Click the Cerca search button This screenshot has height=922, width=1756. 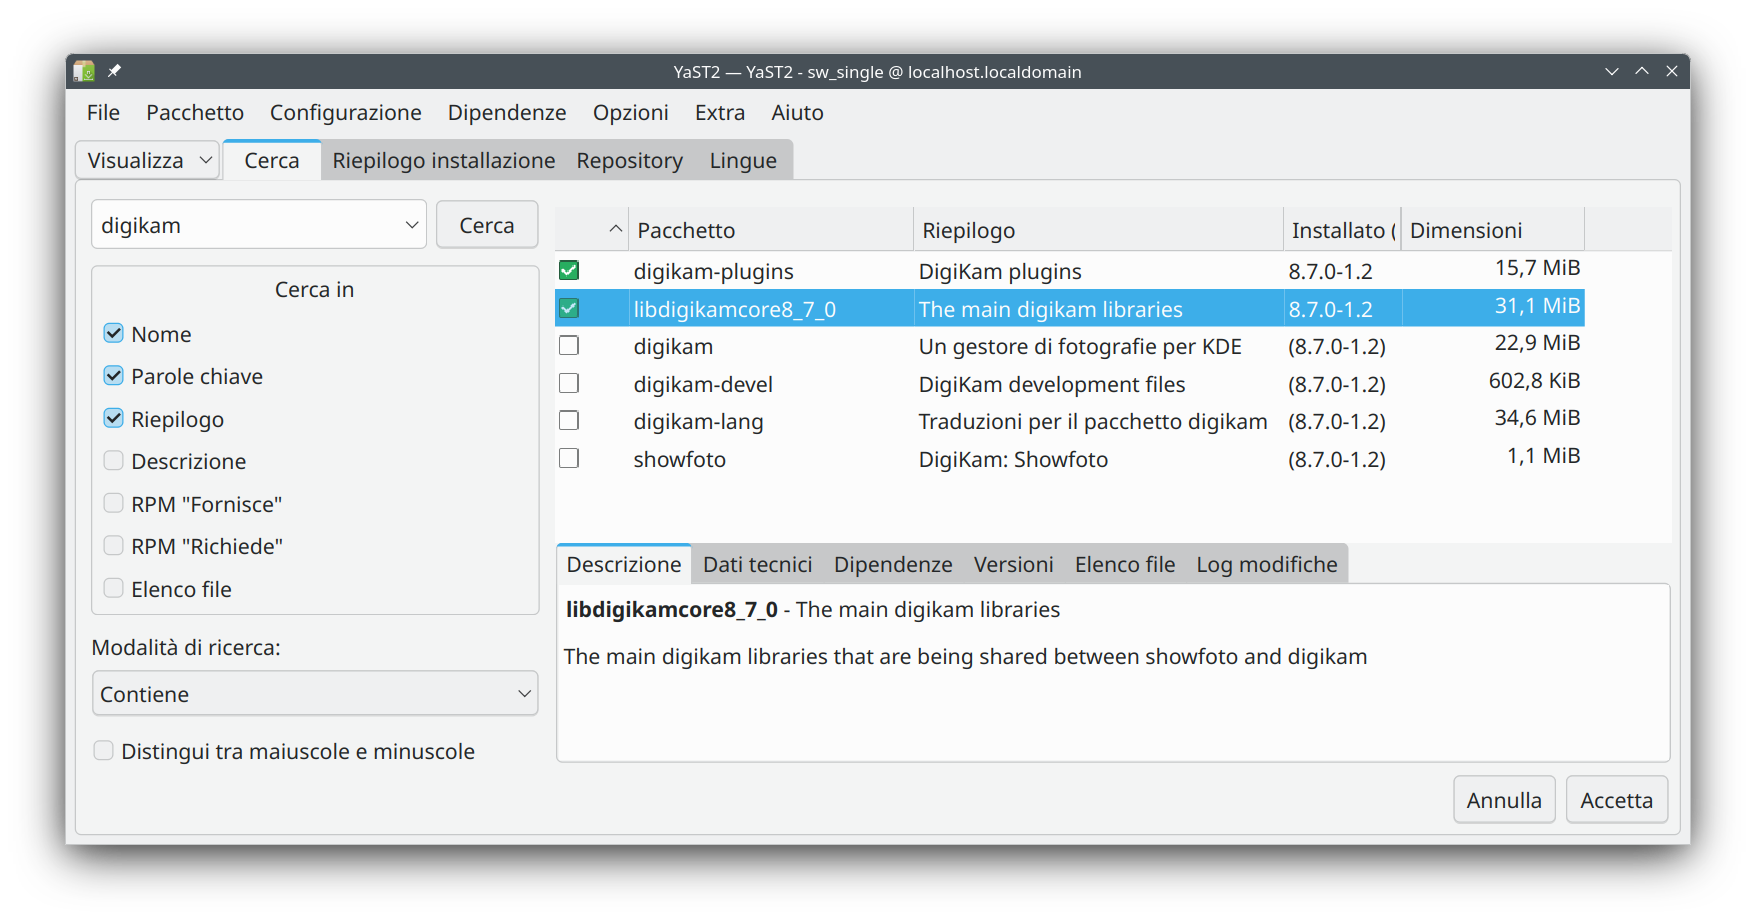tap(487, 225)
